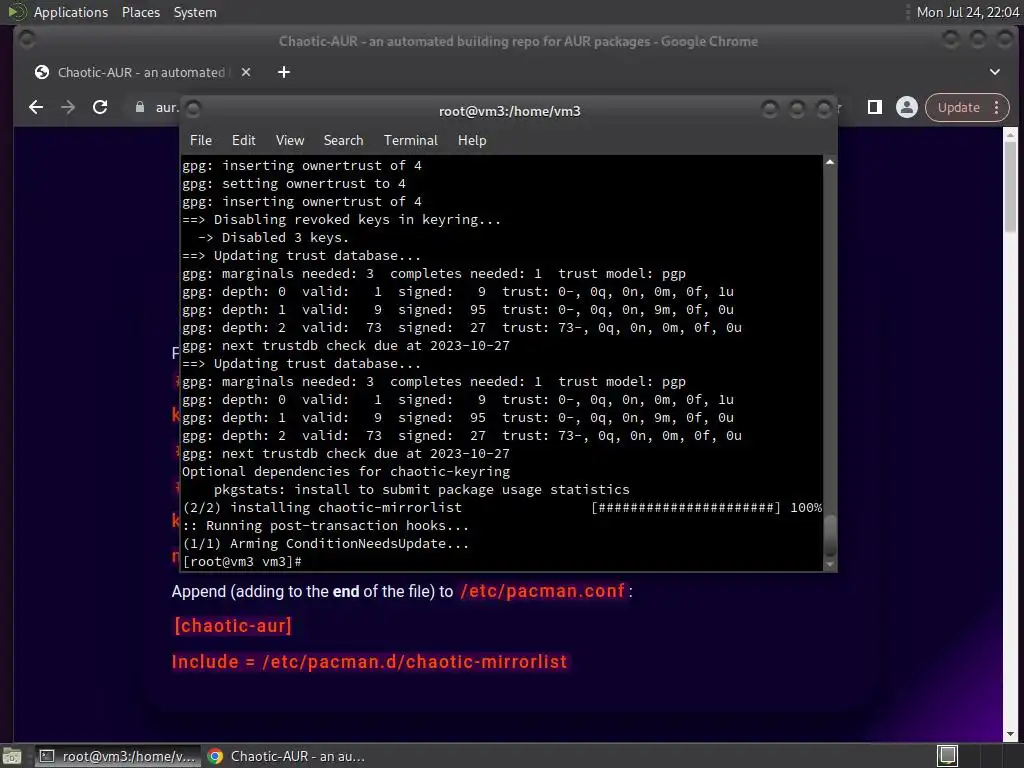Open the terminal Search menu
Image resolution: width=1024 pixels, height=768 pixels.
(344, 140)
